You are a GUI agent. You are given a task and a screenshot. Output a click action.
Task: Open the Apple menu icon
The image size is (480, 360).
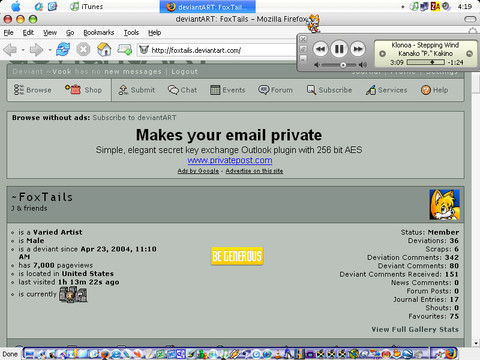pyautogui.click(x=16, y=6)
